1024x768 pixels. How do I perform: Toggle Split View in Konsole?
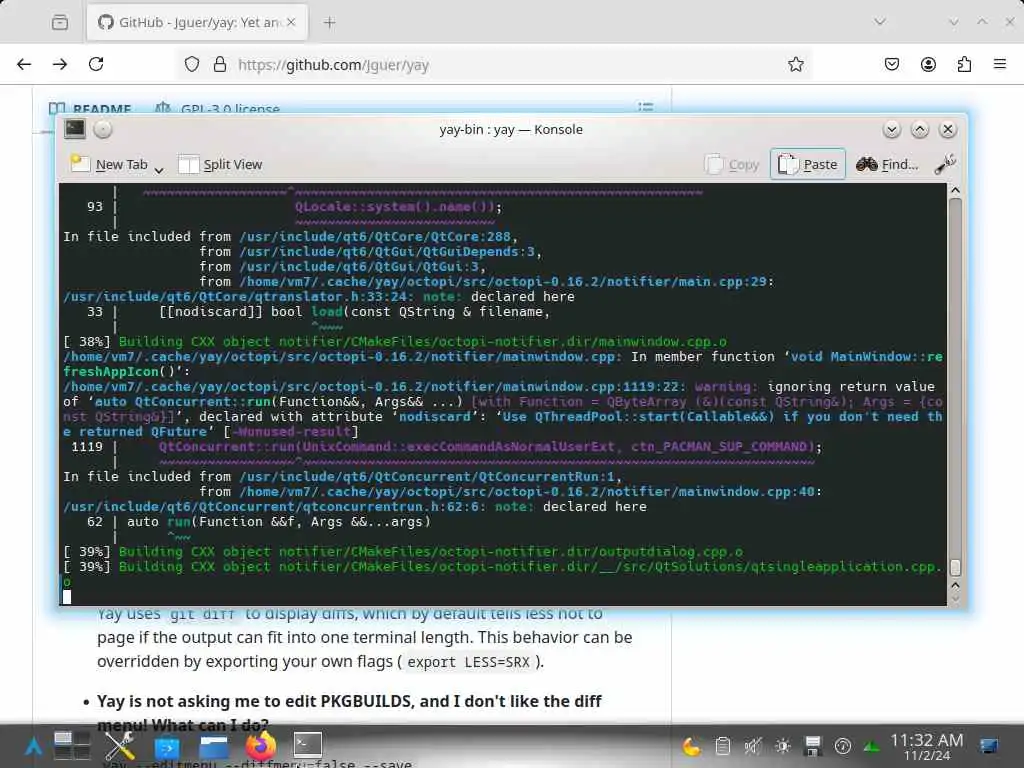pos(220,165)
